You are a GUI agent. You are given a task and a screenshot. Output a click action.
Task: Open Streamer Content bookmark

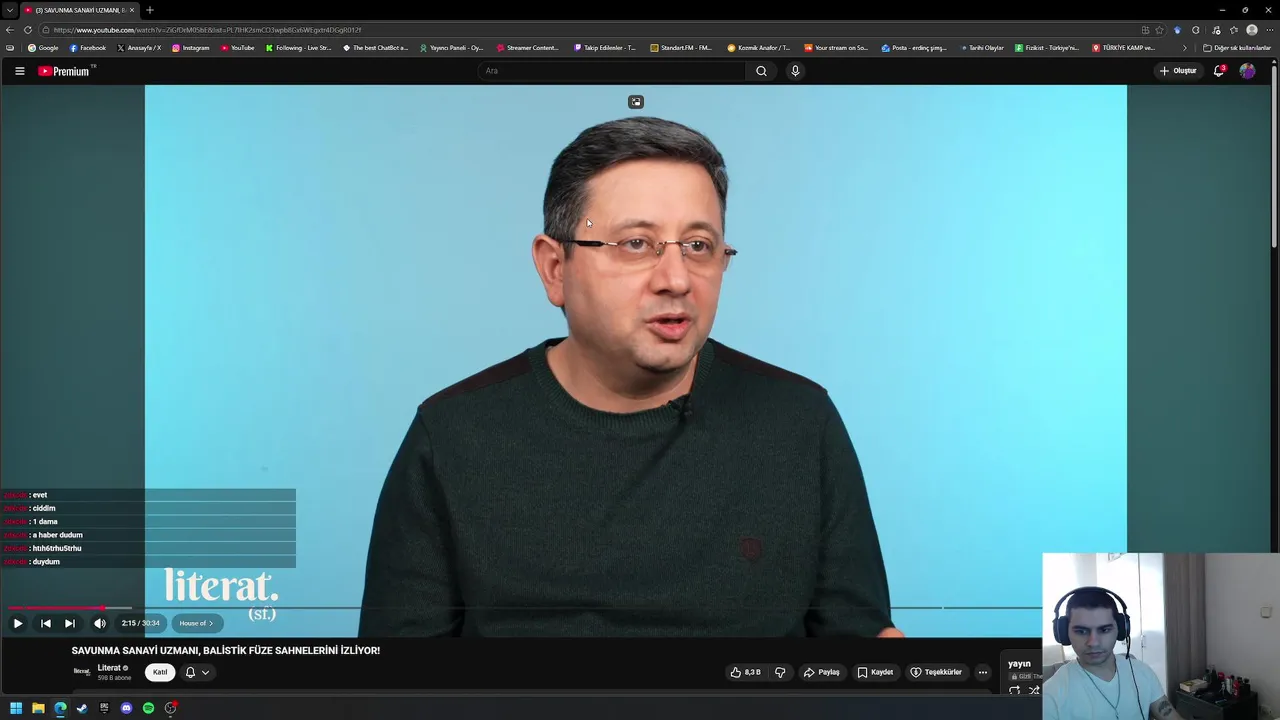point(528,48)
